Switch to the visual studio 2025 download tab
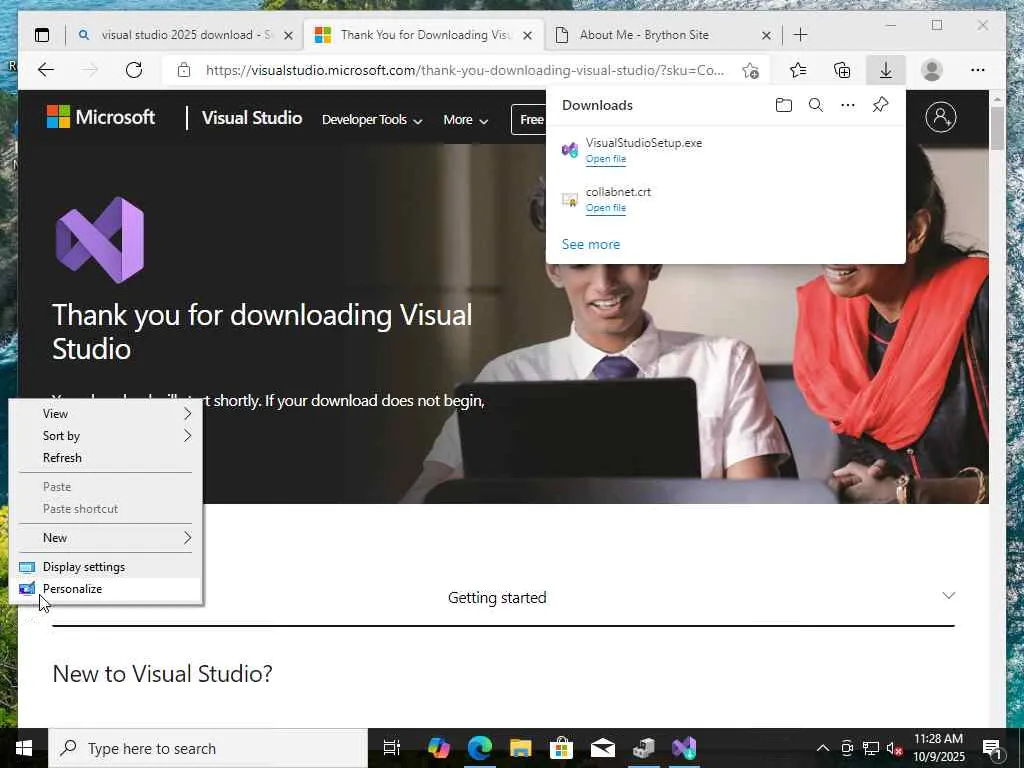The image size is (1024, 768). [185, 35]
